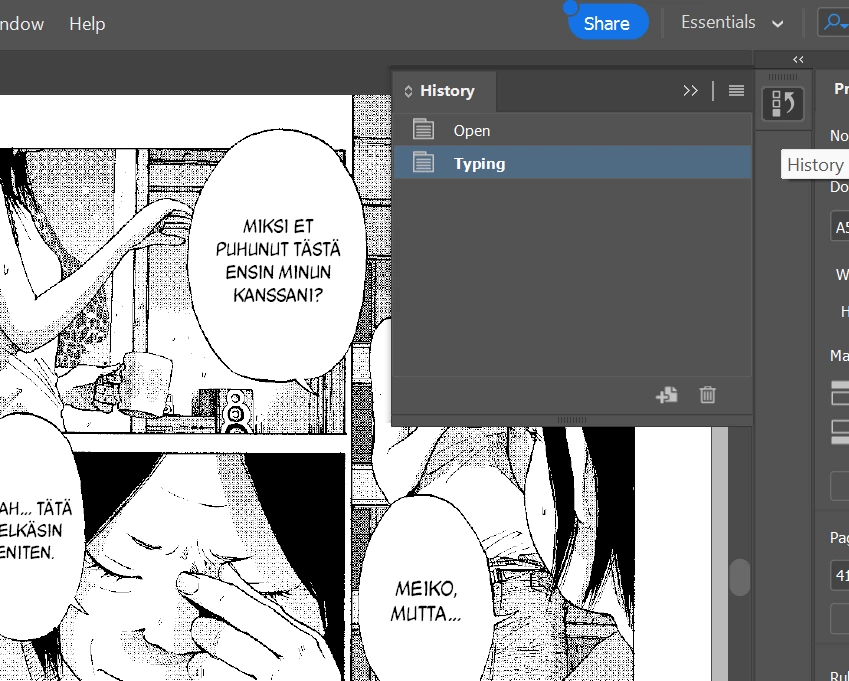Expand dock panels with double-chevron arrows
The image size is (849, 681).
click(x=798, y=60)
